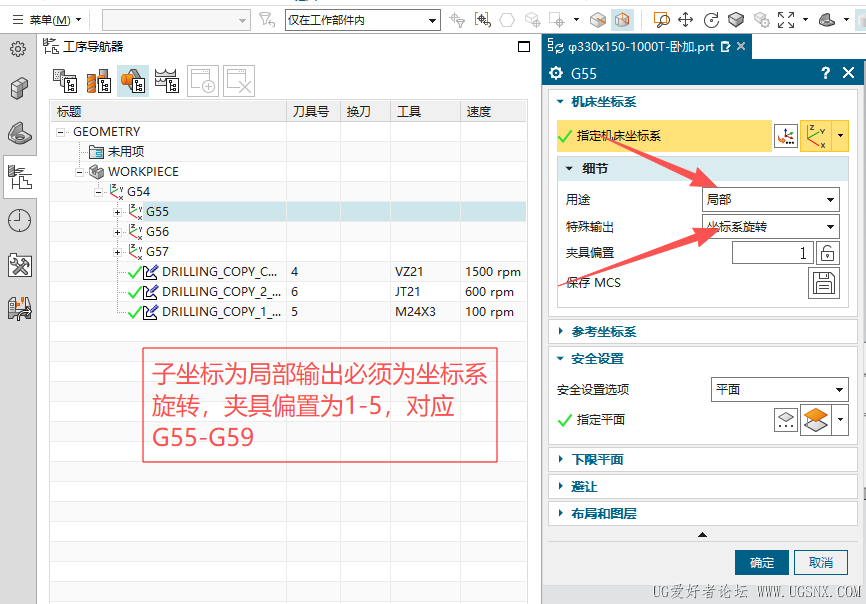Click the plane dialog icon beside 指定平面

(x=786, y=420)
